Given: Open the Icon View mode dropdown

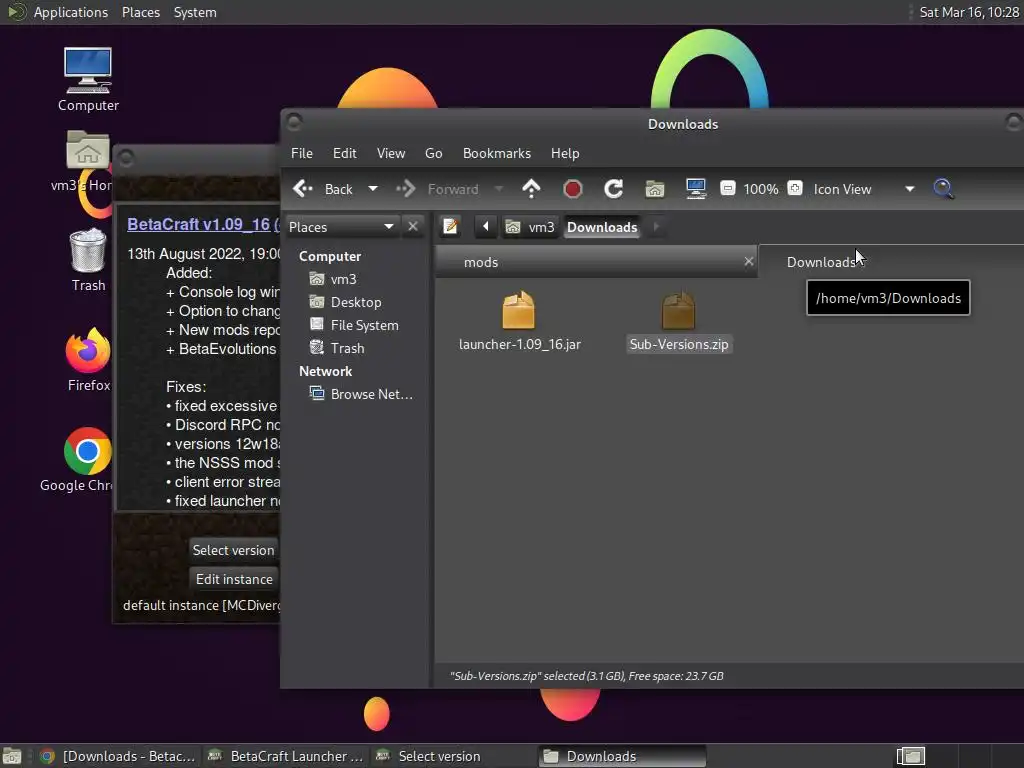Looking at the screenshot, I should pyautogui.click(x=862, y=189).
